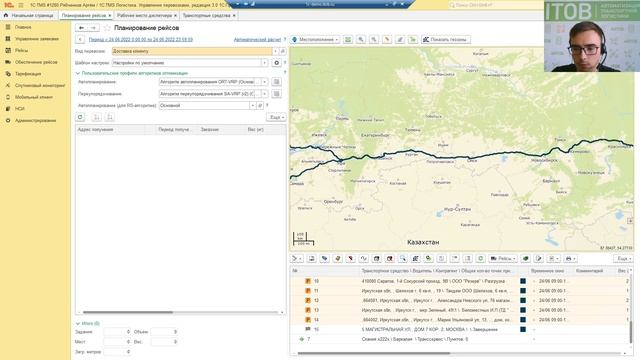Click the color square in row 15

pos(523,329)
